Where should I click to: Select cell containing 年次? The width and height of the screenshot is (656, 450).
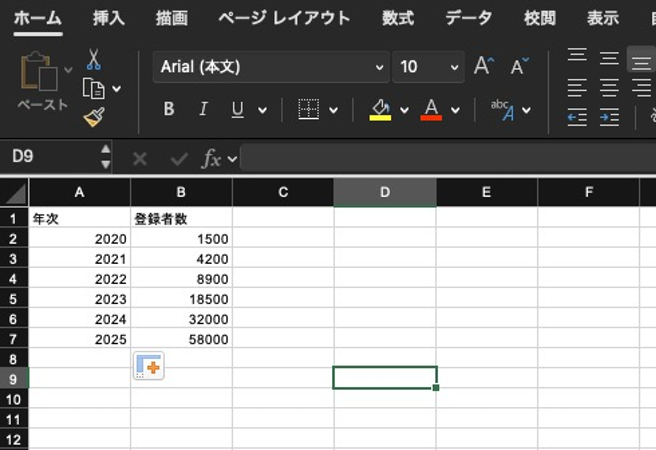(x=79, y=218)
